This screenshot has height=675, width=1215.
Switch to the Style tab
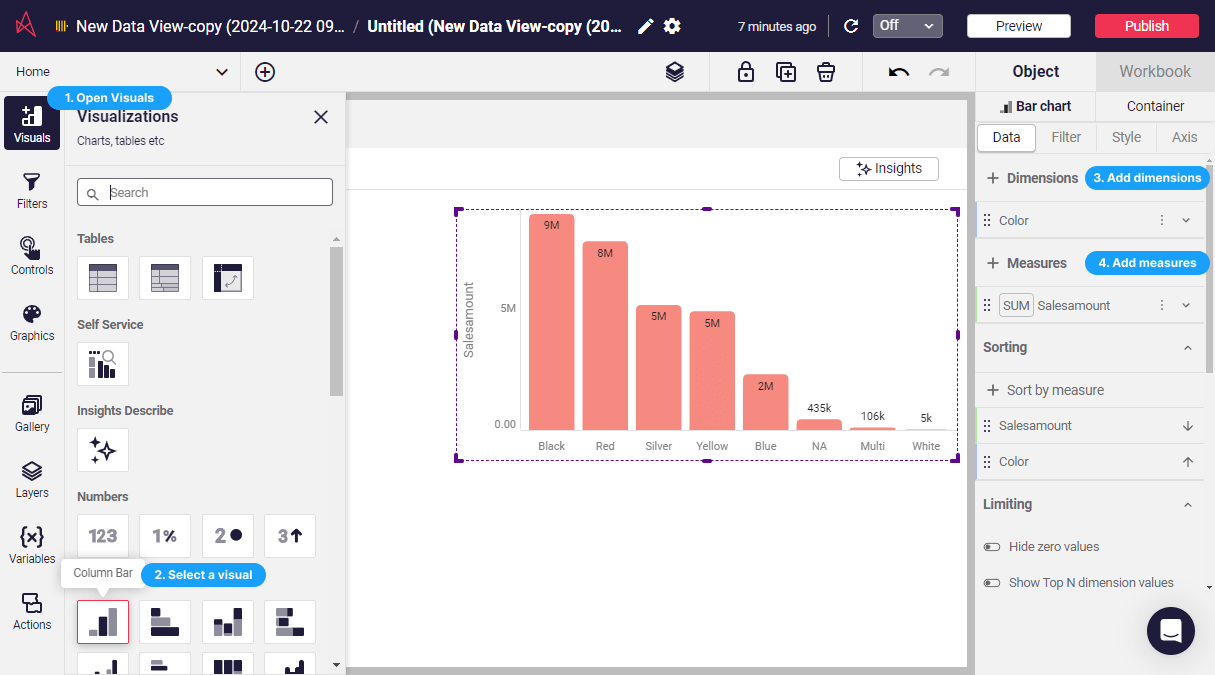1125,137
